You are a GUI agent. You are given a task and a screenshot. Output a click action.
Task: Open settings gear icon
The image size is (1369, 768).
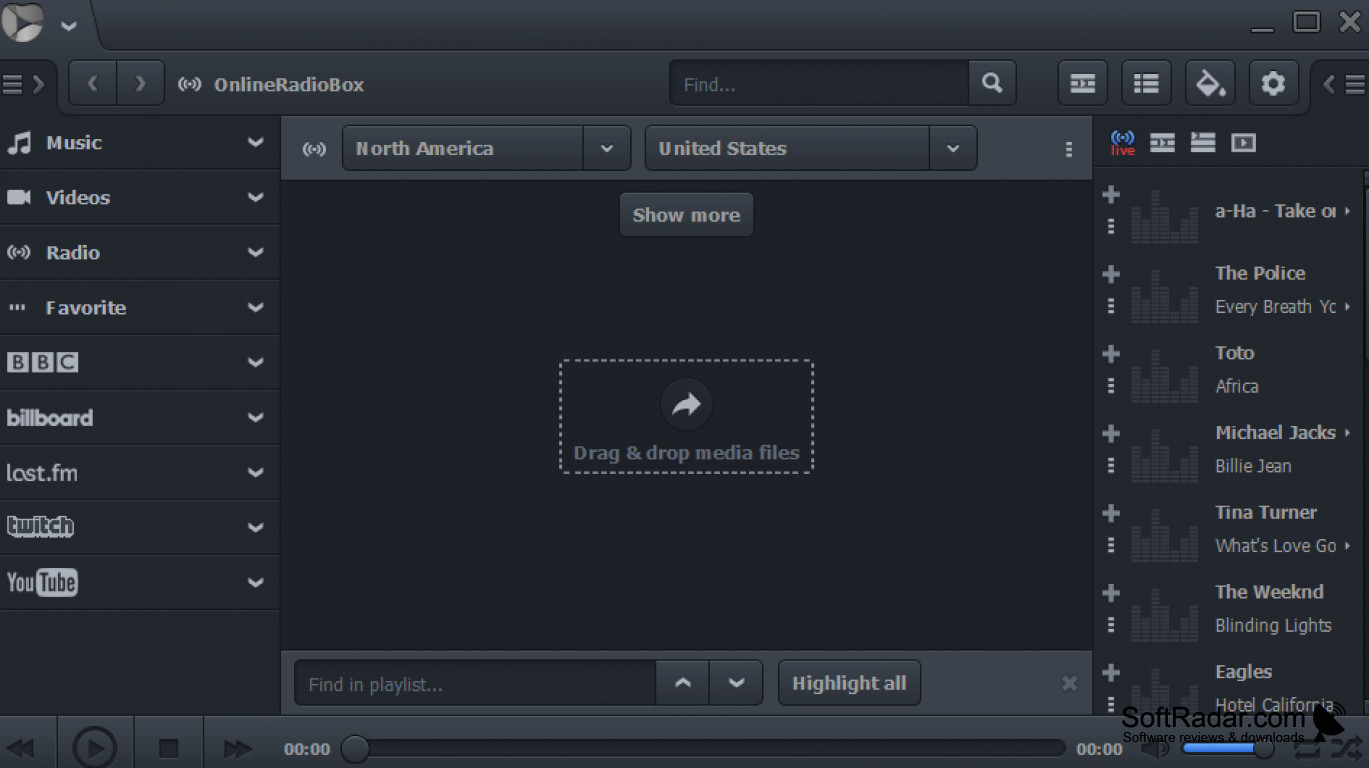point(1273,84)
